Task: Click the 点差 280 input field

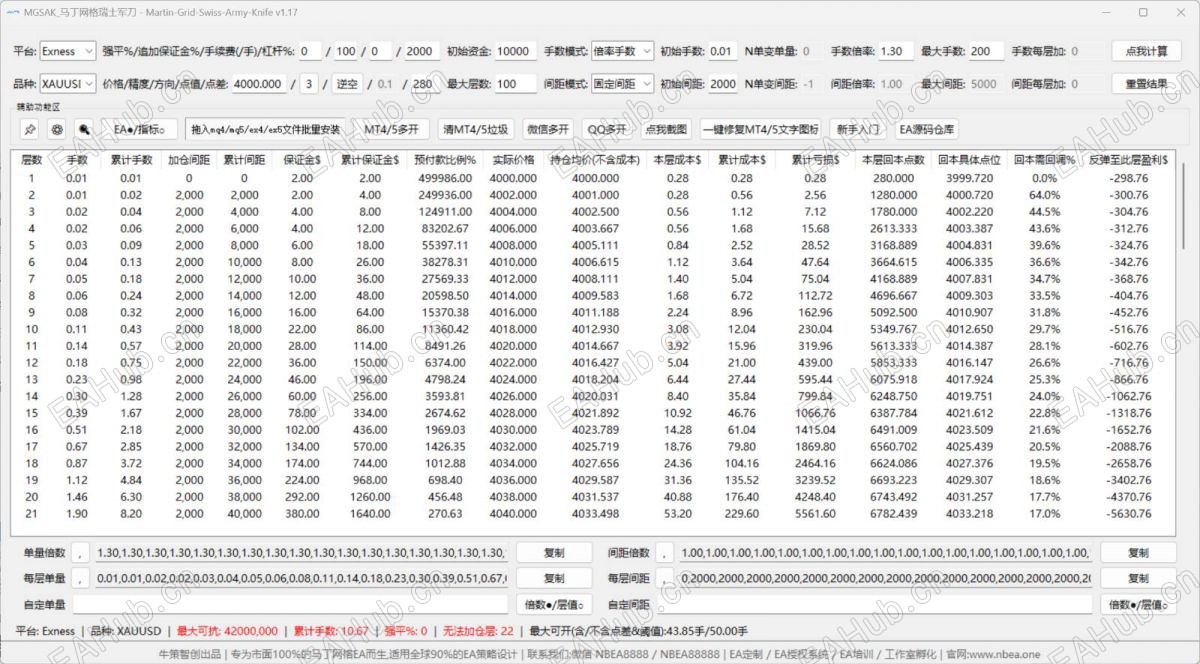Action: pos(424,84)
